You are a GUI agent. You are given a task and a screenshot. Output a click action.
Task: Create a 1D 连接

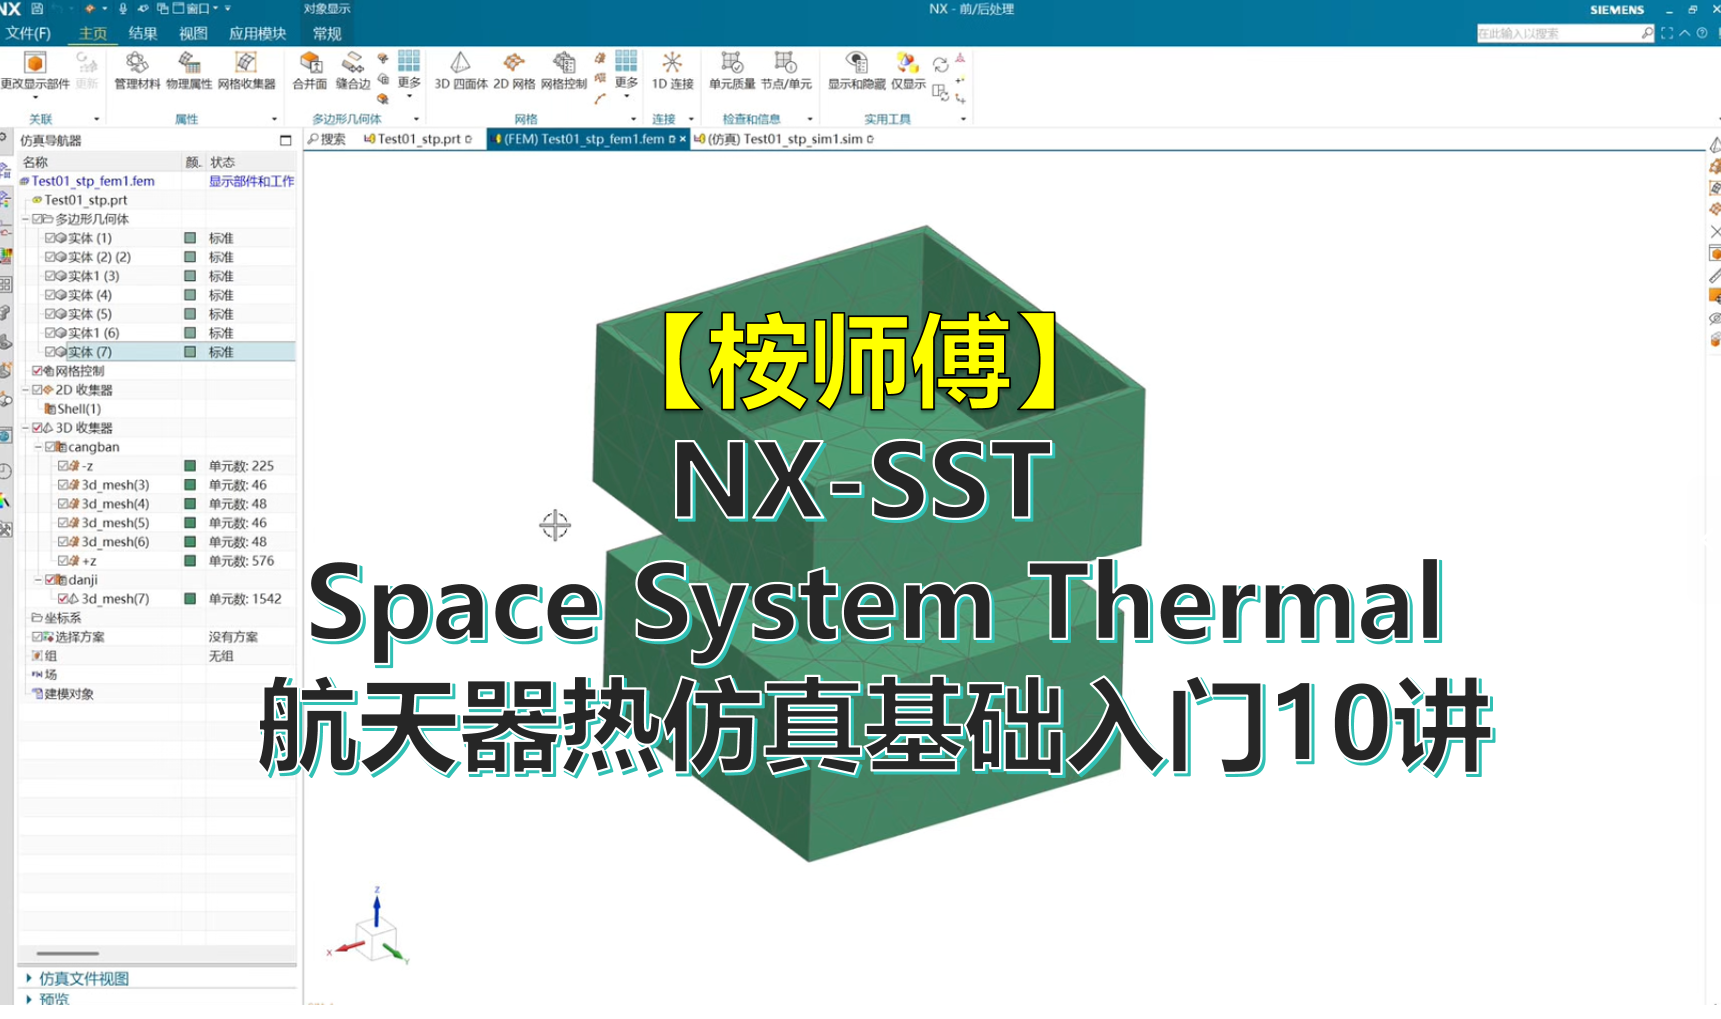tap(672, 69)
